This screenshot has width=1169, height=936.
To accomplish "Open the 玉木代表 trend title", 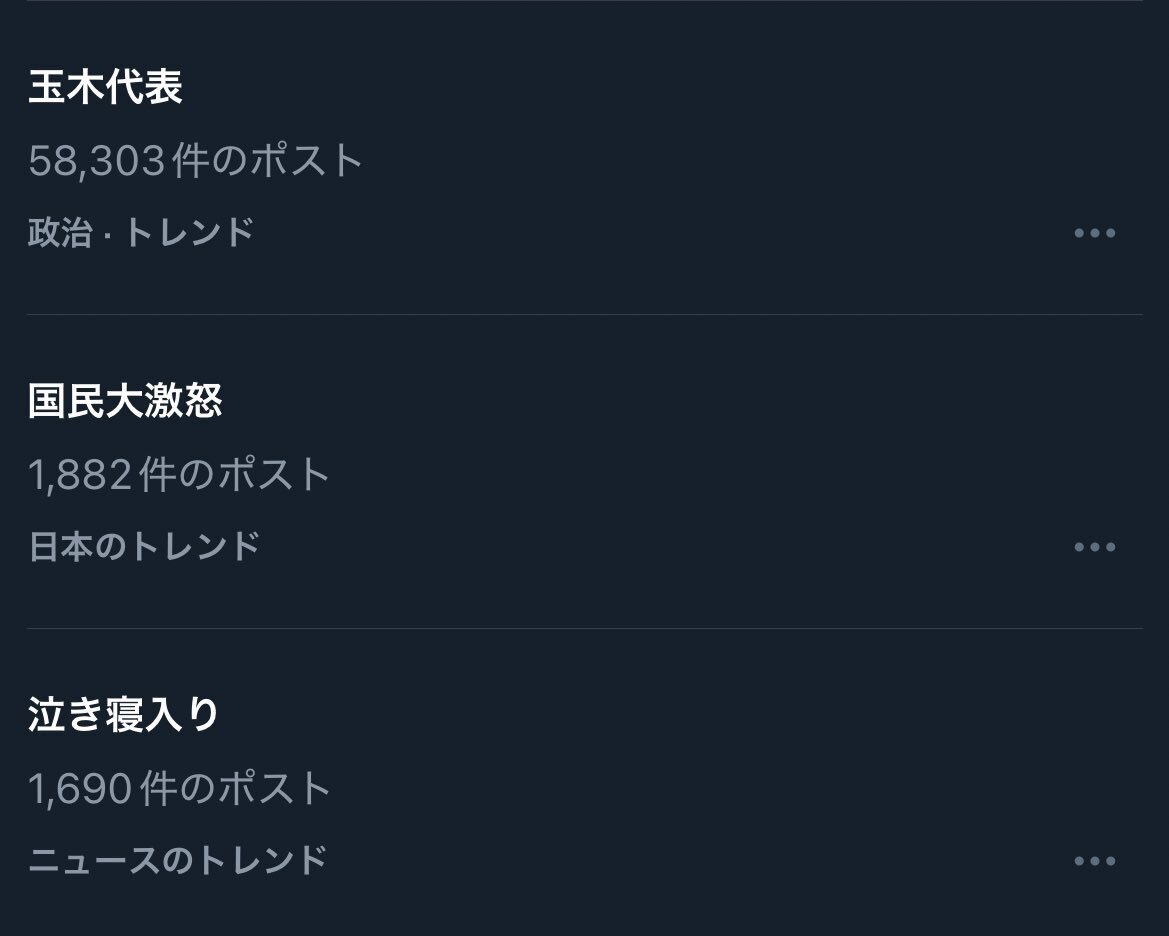I will tap(105, 87).
